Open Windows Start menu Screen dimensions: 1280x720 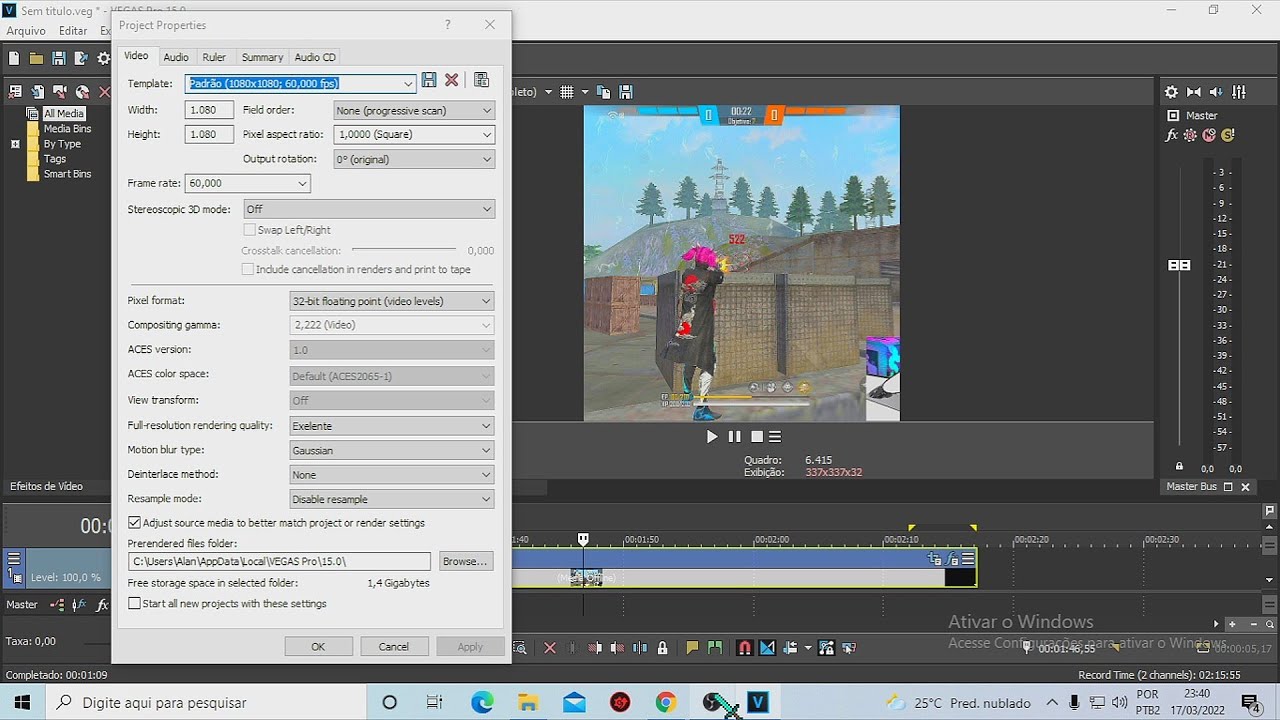pos(22,702)
